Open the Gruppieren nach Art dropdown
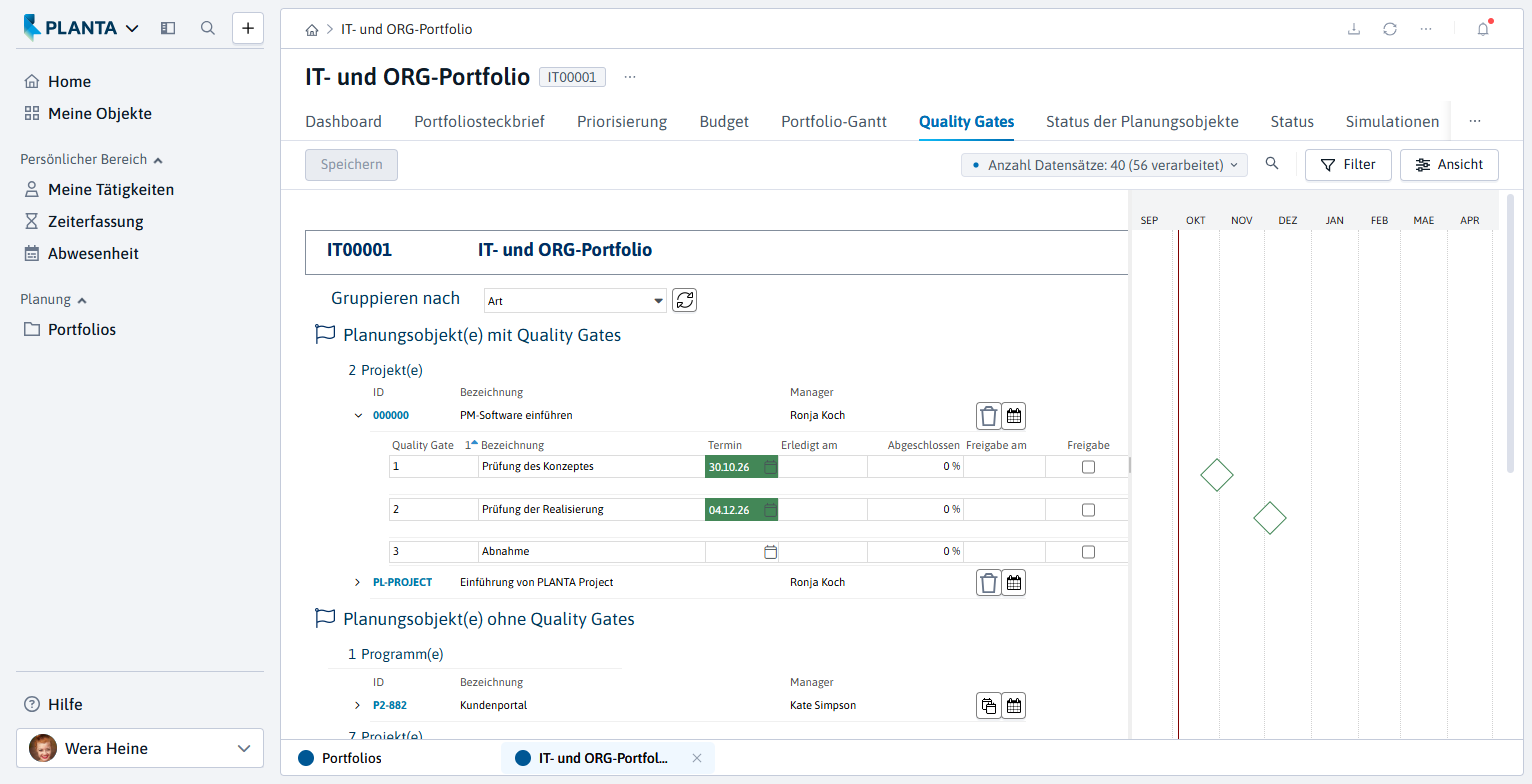 pos(575,301)
